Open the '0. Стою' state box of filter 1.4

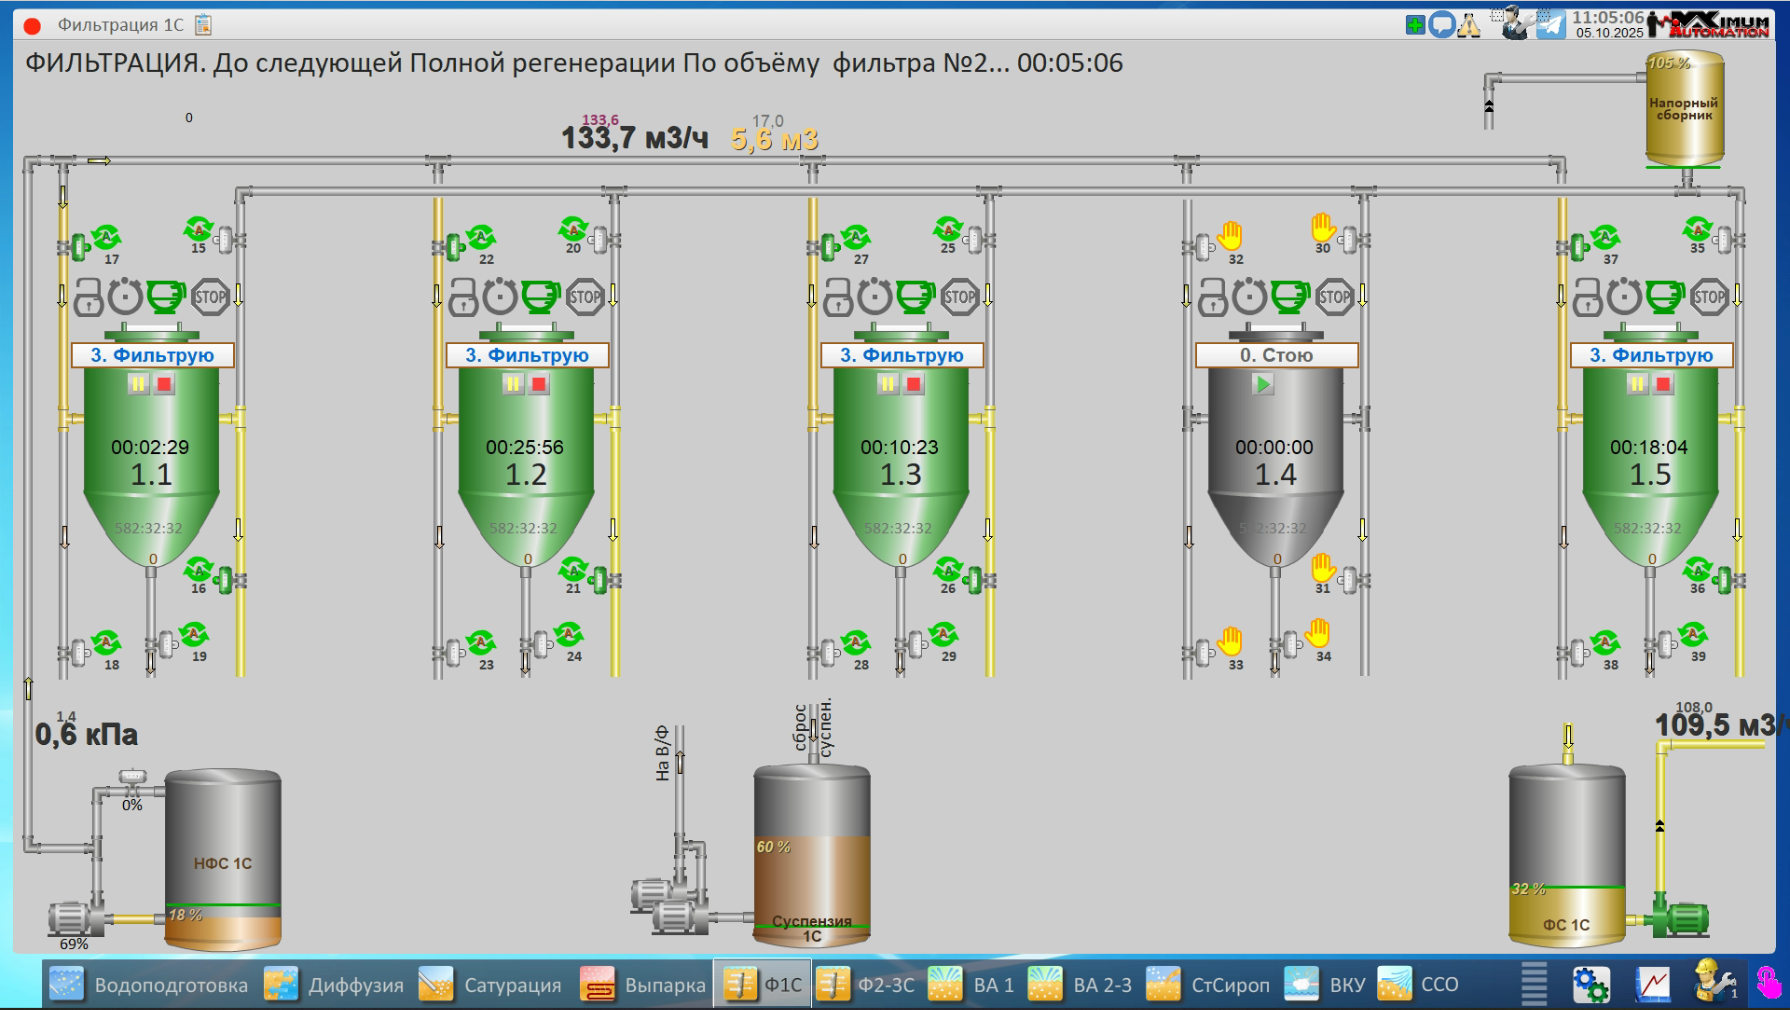point(1276,355)
